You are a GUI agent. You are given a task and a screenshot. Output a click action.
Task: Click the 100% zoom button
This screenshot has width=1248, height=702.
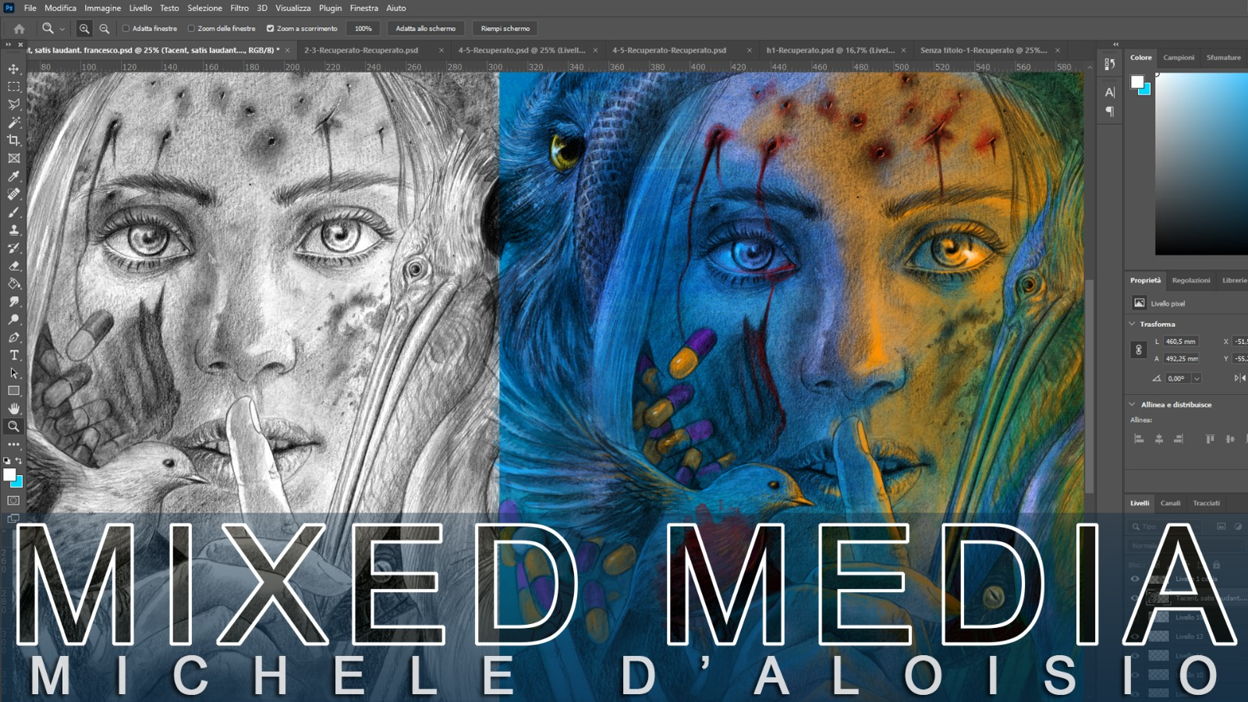click(363, 29)
